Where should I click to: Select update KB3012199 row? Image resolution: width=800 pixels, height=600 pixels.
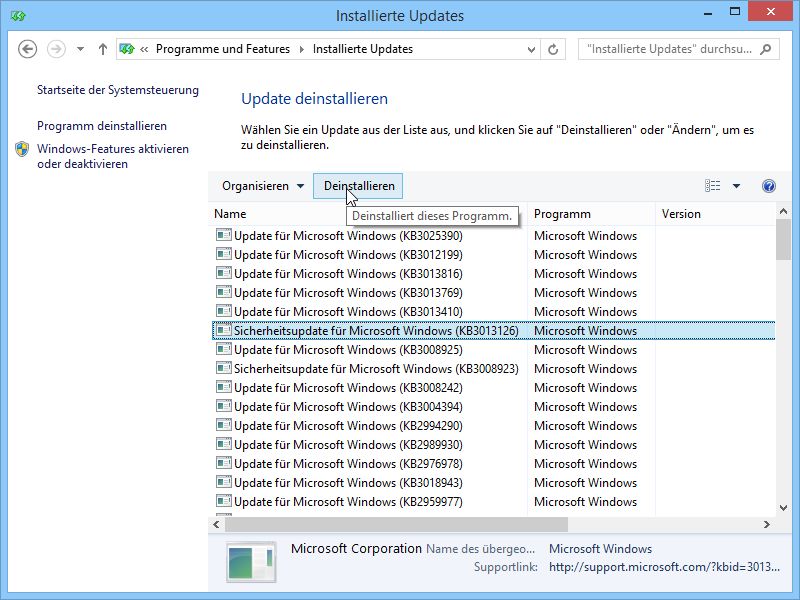point(493,255)
